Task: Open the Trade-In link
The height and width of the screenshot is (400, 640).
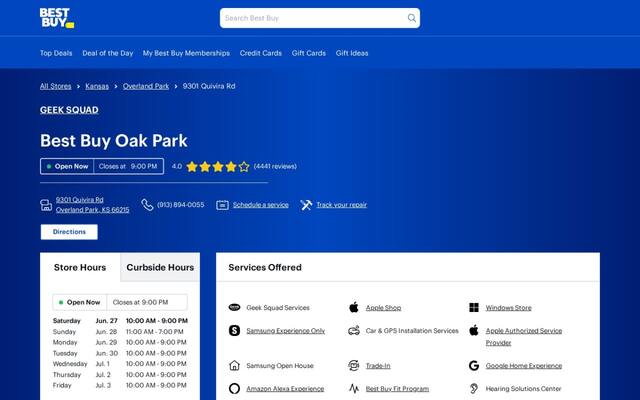Action: (x=378, y=366)
